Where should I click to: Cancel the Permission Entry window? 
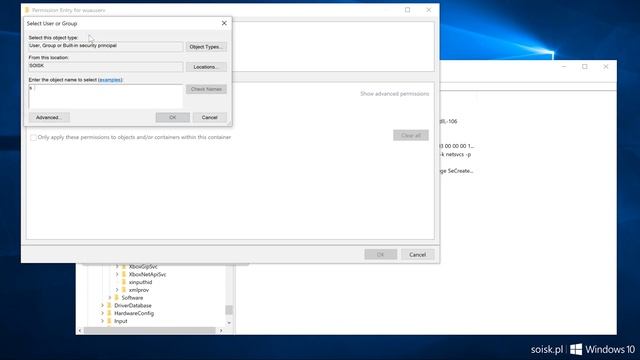(418, 255)
